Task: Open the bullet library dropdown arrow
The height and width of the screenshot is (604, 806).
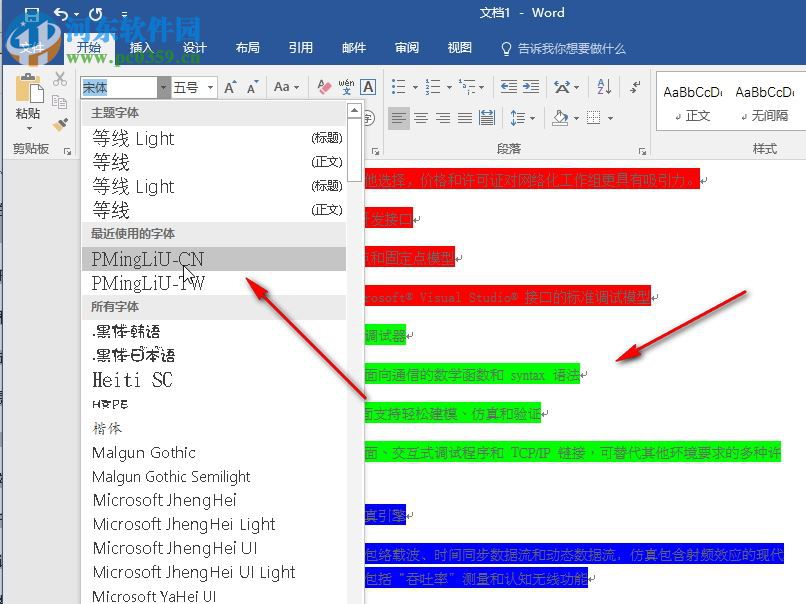Action: click(415, 87)
